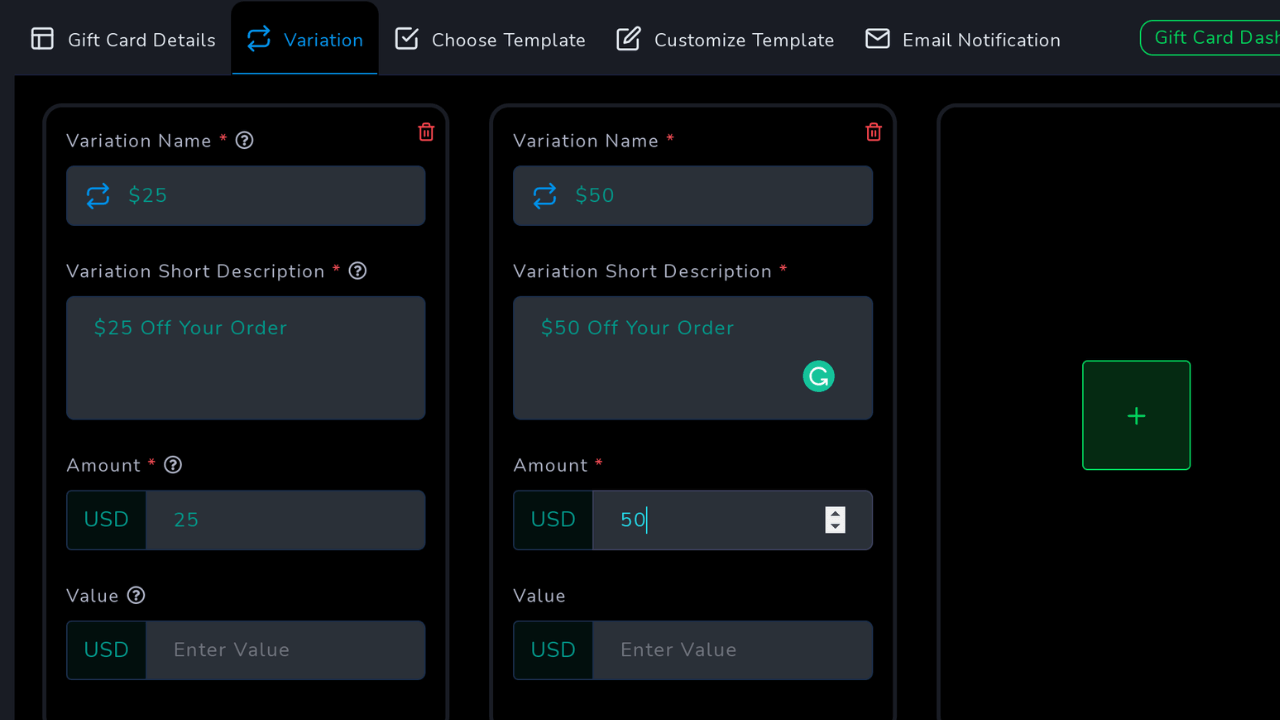
Task: Decrease the $50 amount with down stepper arrow
Action: [835, 526]
